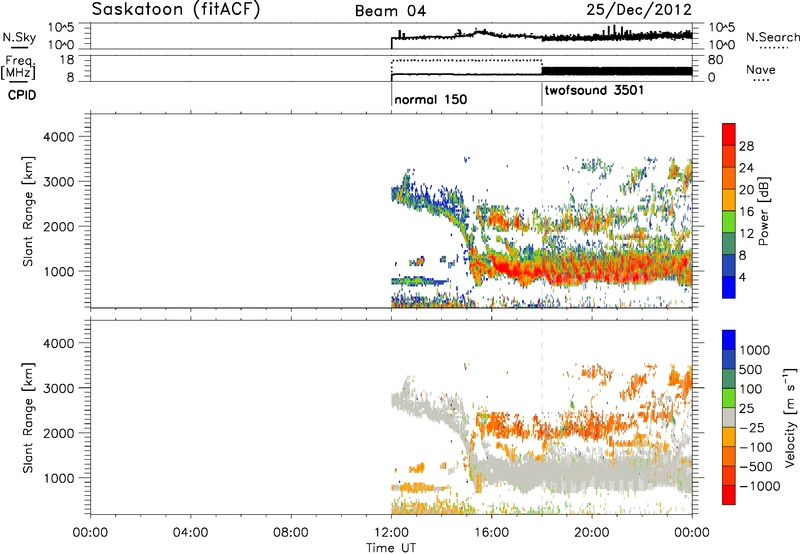
Task: Click the 'Freq. [MHz]' axis label
Action: coord(19,67)
